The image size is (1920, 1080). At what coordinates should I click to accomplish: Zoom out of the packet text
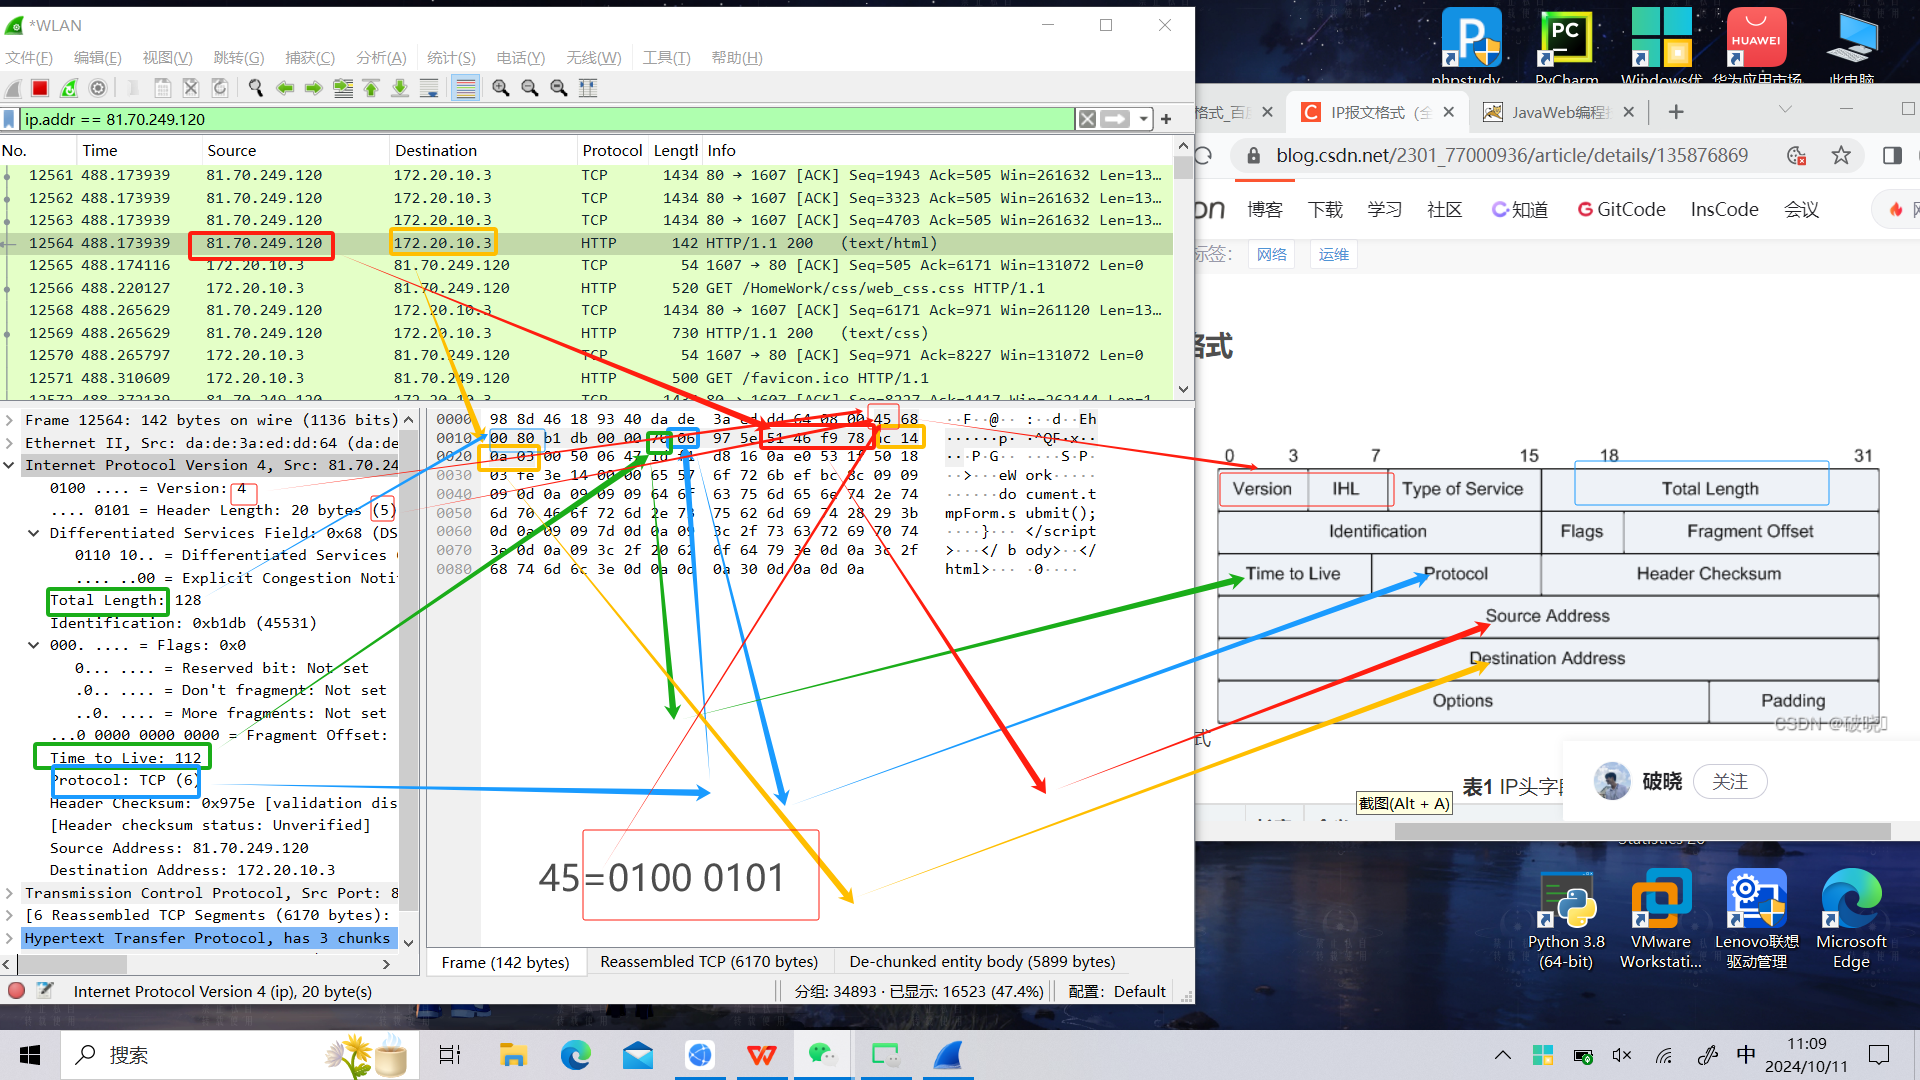coord(530,88)
